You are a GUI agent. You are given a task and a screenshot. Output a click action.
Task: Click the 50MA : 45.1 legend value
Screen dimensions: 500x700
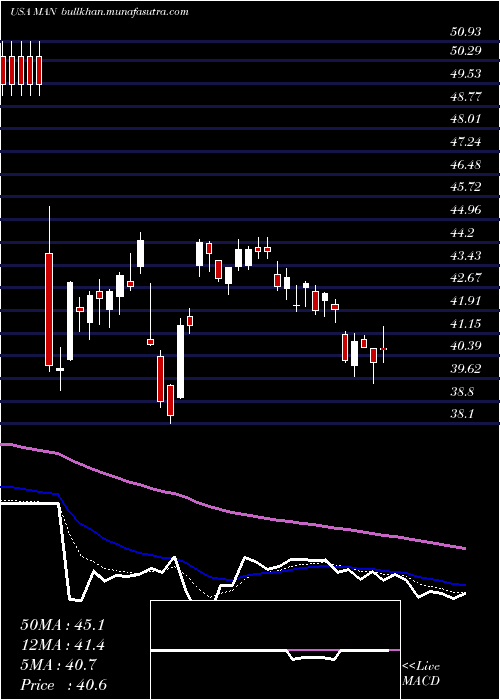(x=63, y=625)
